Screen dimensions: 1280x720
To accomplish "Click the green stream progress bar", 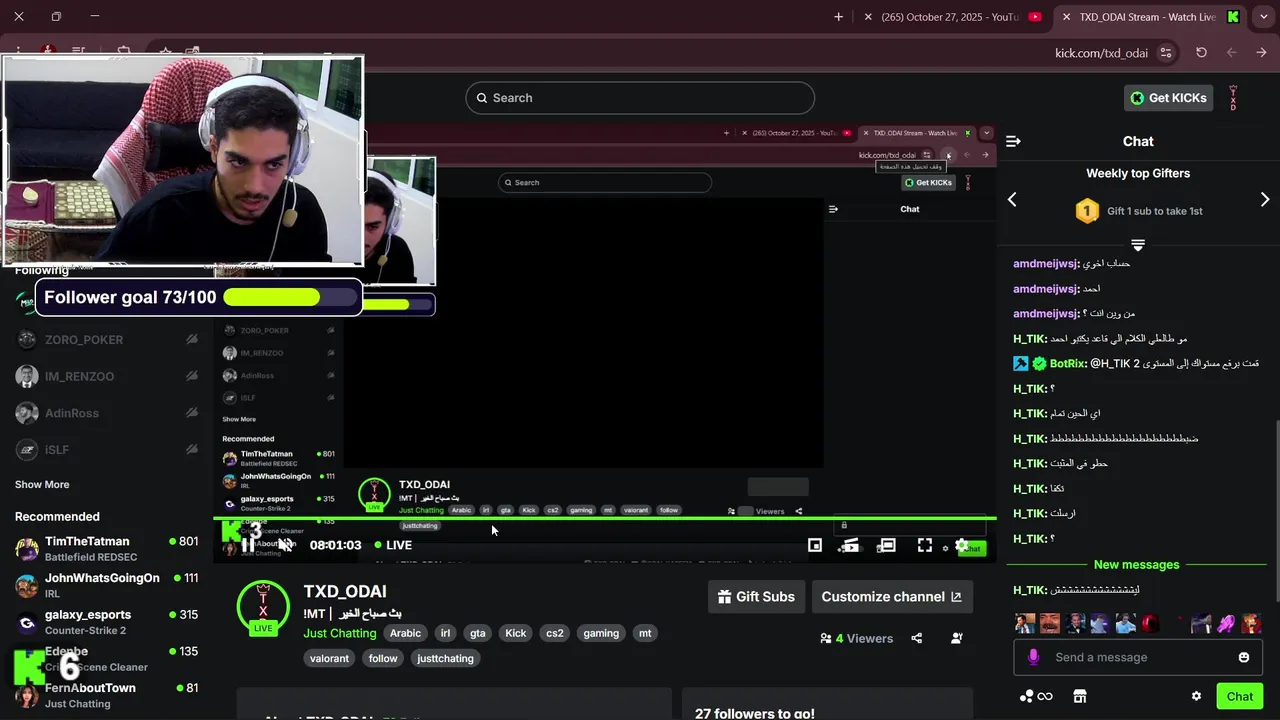I will point(605,518).
